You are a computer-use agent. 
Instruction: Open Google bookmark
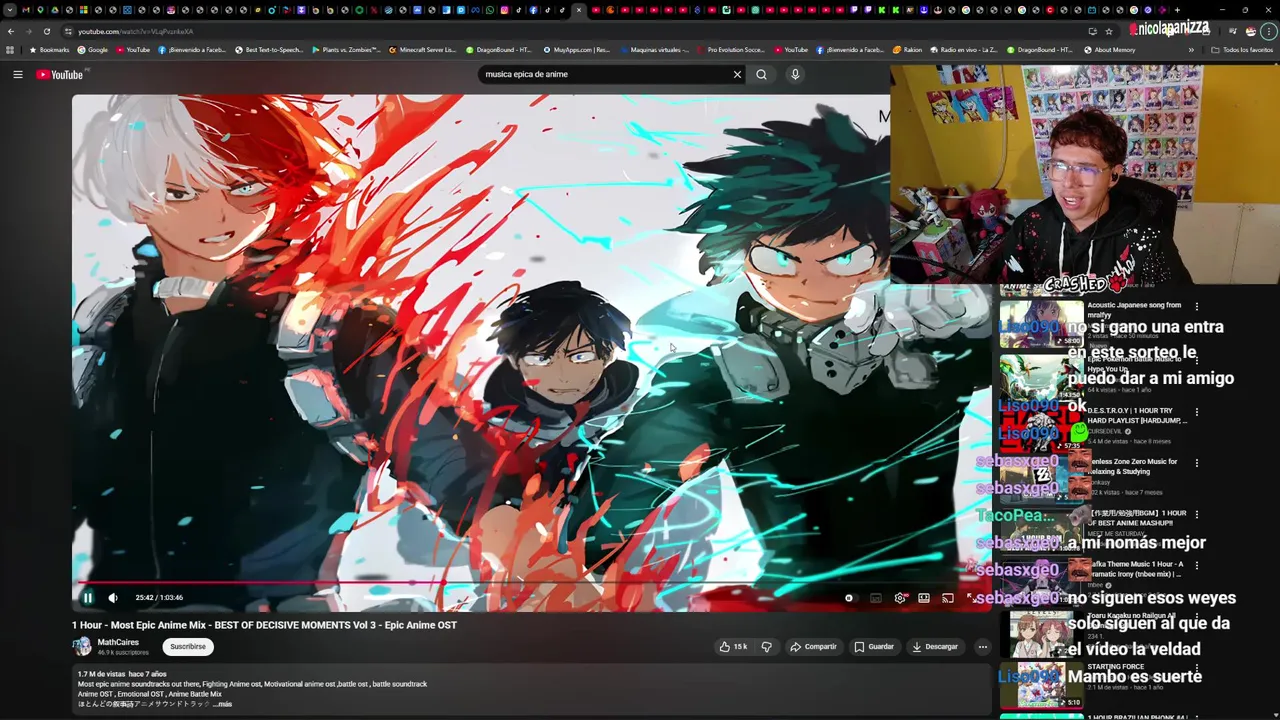[92, 50]
